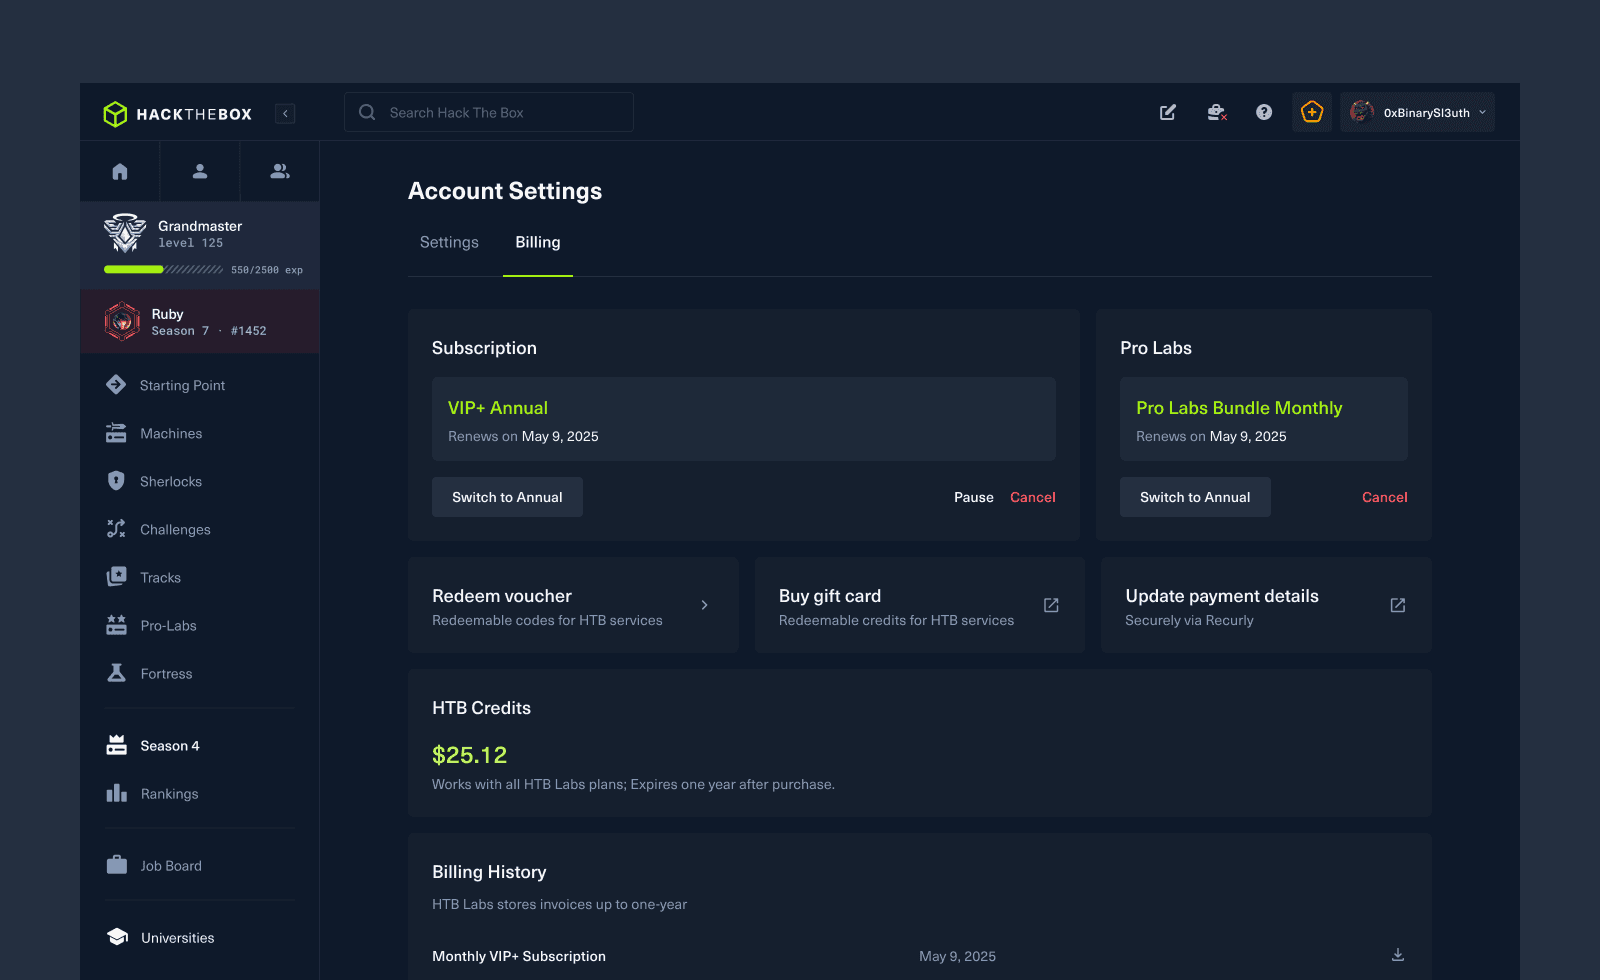Click Switch to Annual under Pro Labs

[x=1195, y=497]
